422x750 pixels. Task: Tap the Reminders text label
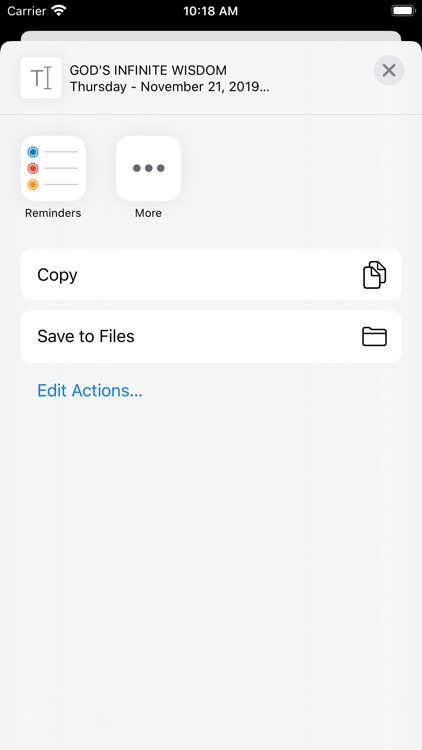point(53,213)
